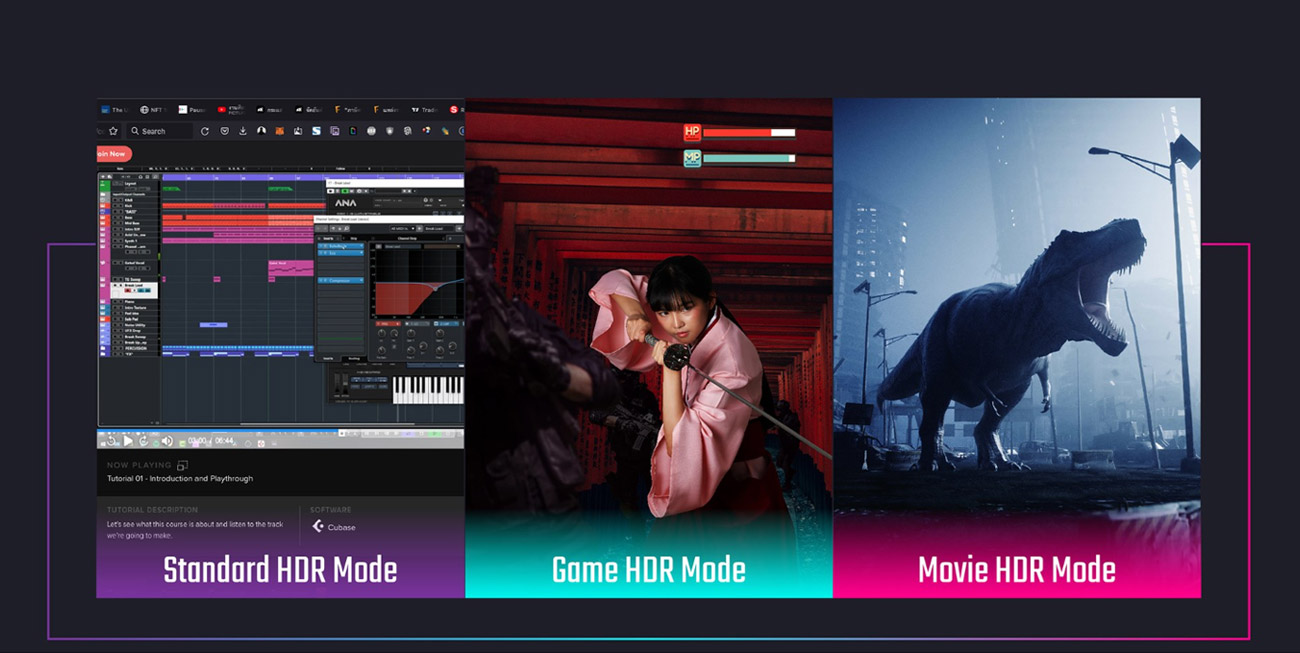Click the blue S extension icon
This screenshot has height=653, width=1300.
(316, 131)
